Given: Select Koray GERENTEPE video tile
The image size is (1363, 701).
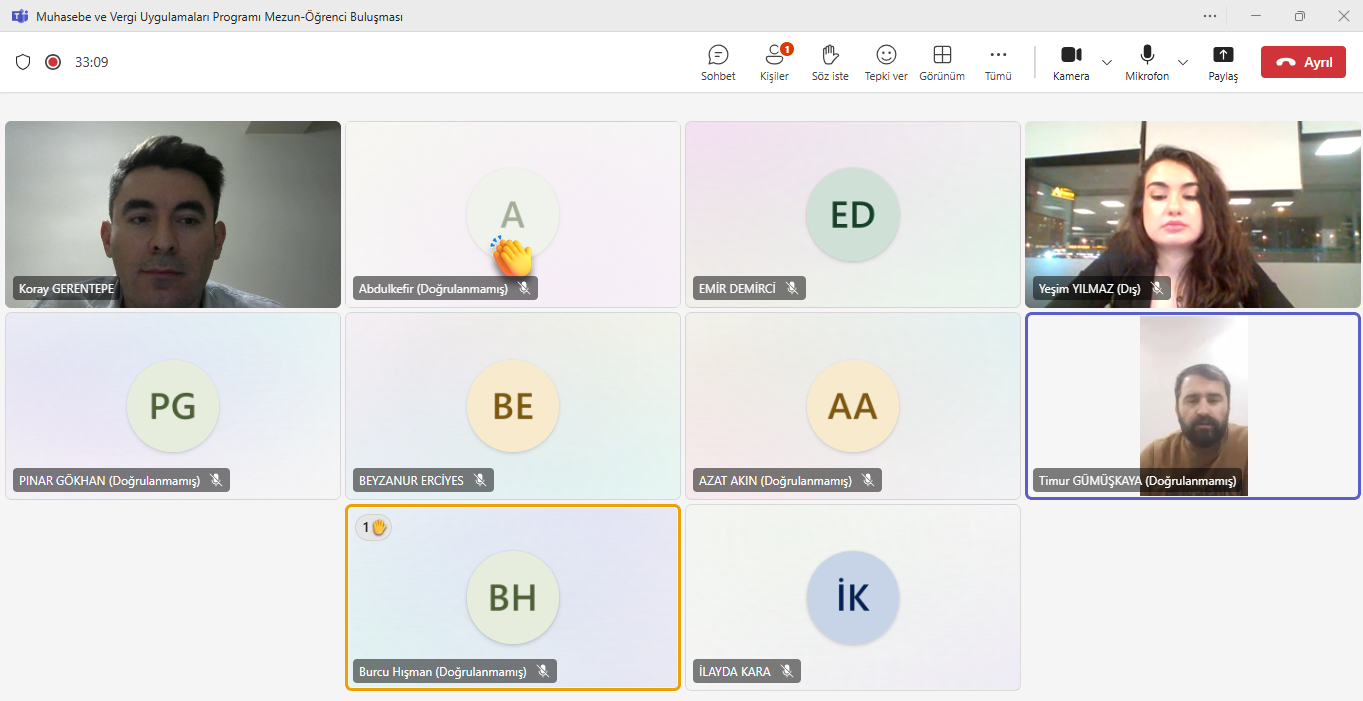Looking at the screenshot, I should pyautogui.click(x=173, y=214).
